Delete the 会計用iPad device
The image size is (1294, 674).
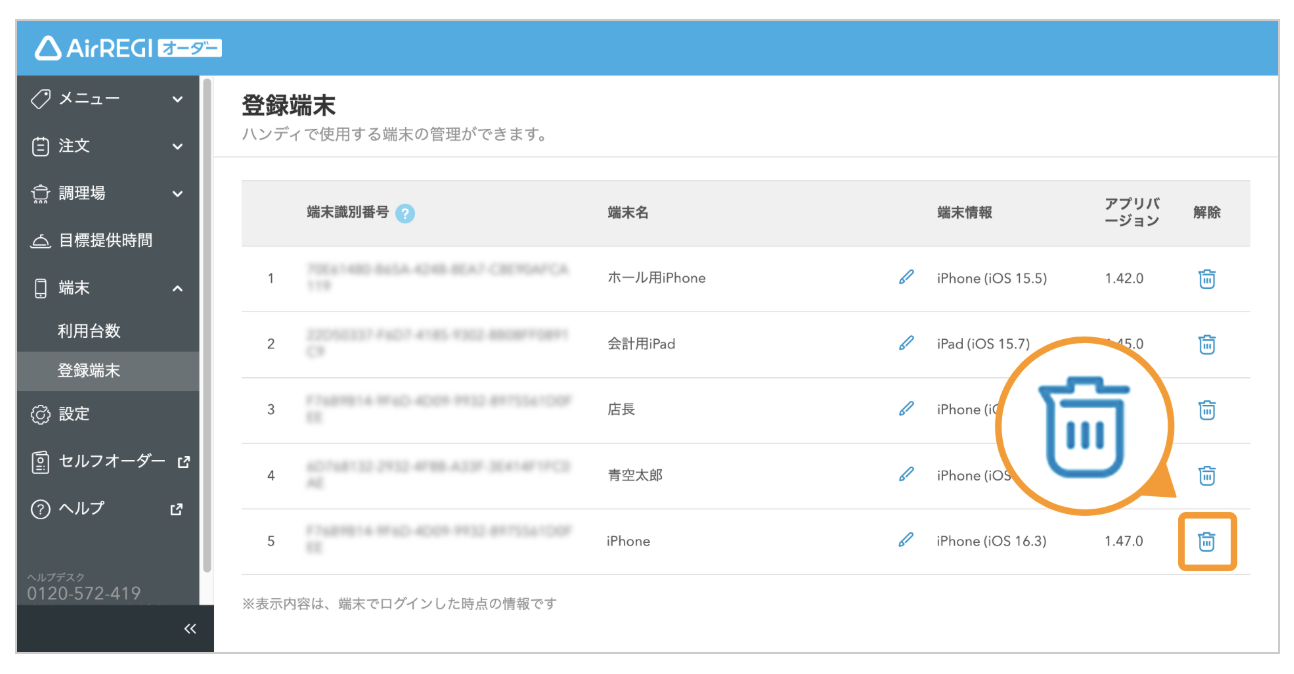[1207, 344]
